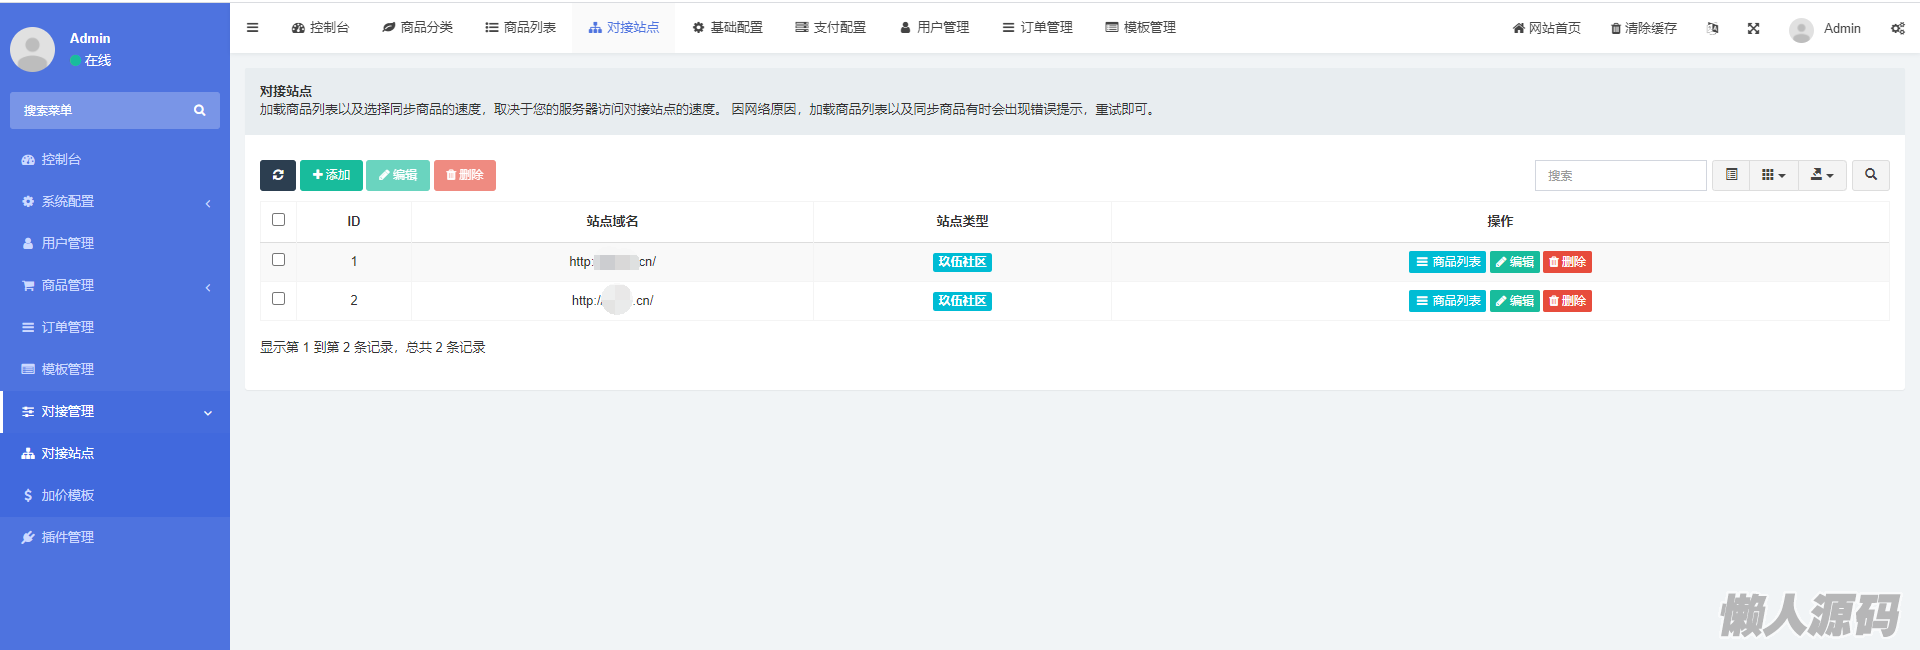Toggle the card view icon button
This screenshot has height=650, width=1920.
pyautogui.click(x=1731, y=175)
